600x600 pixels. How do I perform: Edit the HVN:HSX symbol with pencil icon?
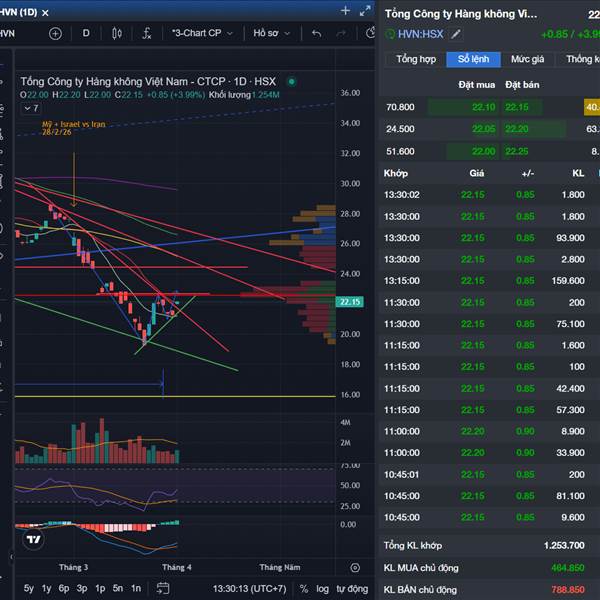click(456, 34)
